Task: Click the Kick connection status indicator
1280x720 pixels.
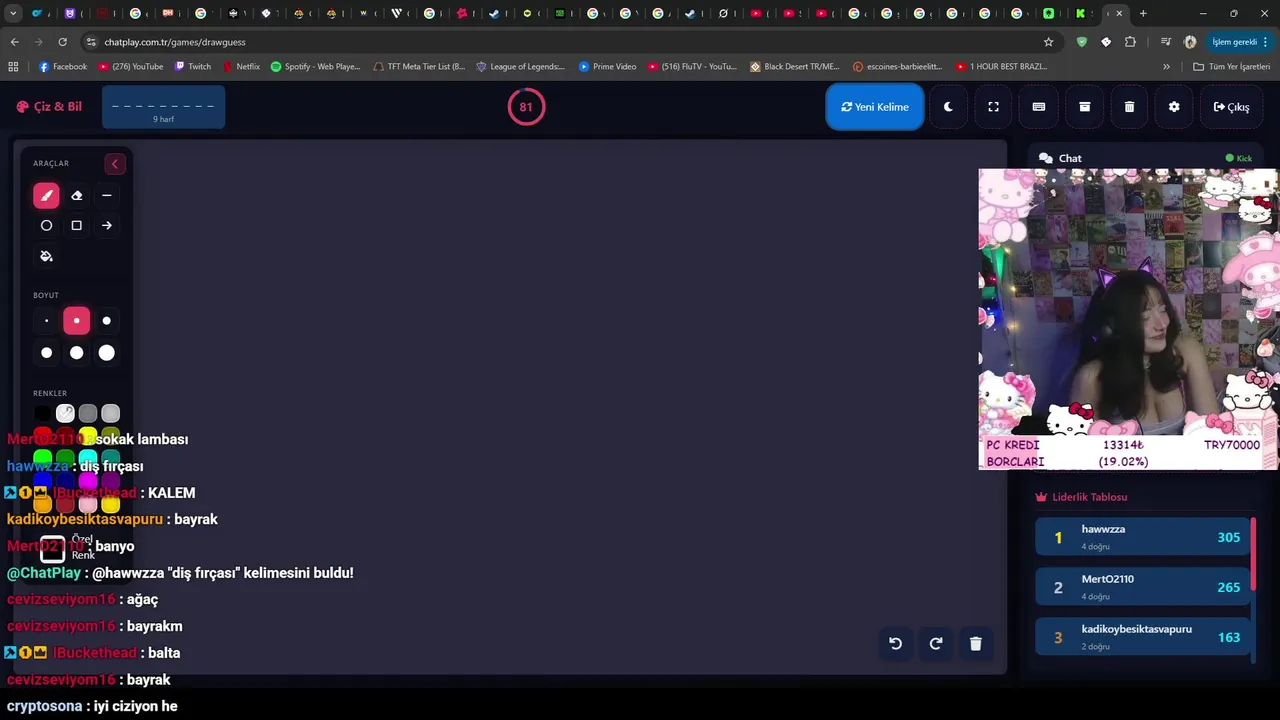Action: tap(1238, 158)
